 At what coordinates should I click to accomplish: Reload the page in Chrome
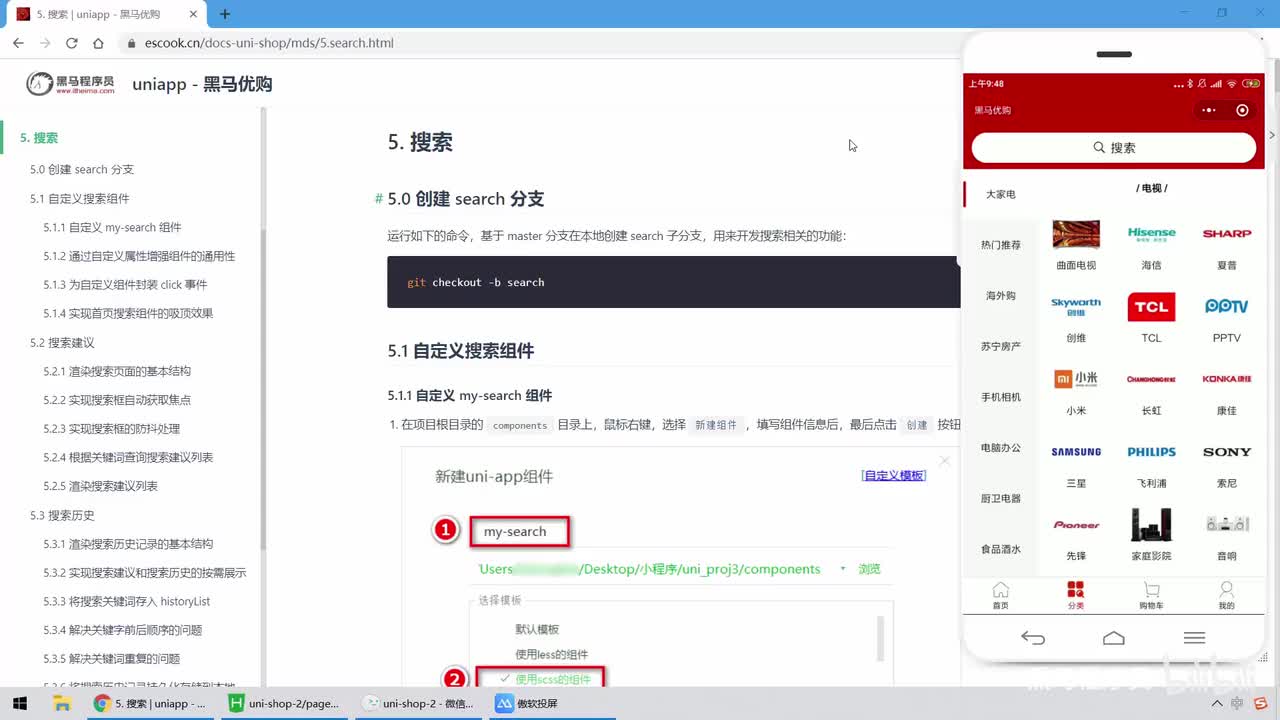pos(71,43)
